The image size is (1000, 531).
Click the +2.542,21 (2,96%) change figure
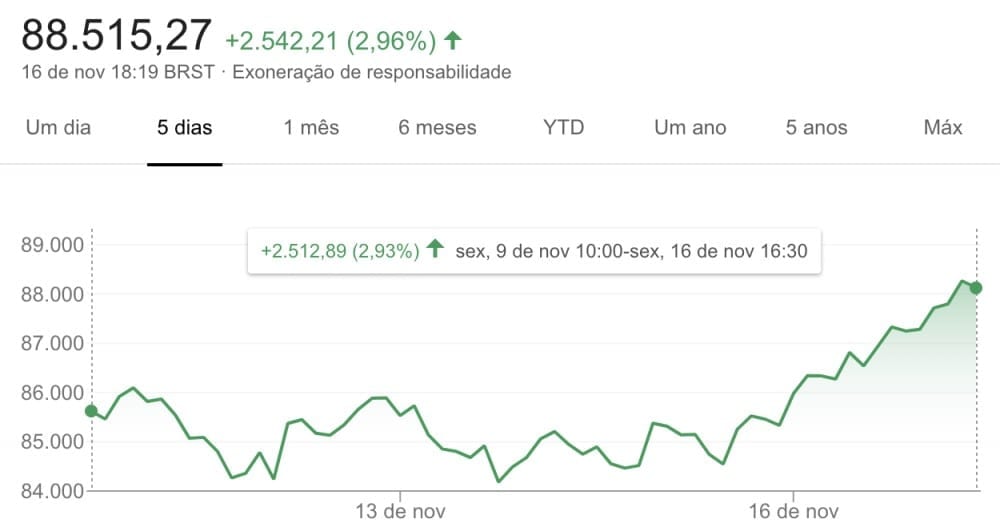[331, 41]
